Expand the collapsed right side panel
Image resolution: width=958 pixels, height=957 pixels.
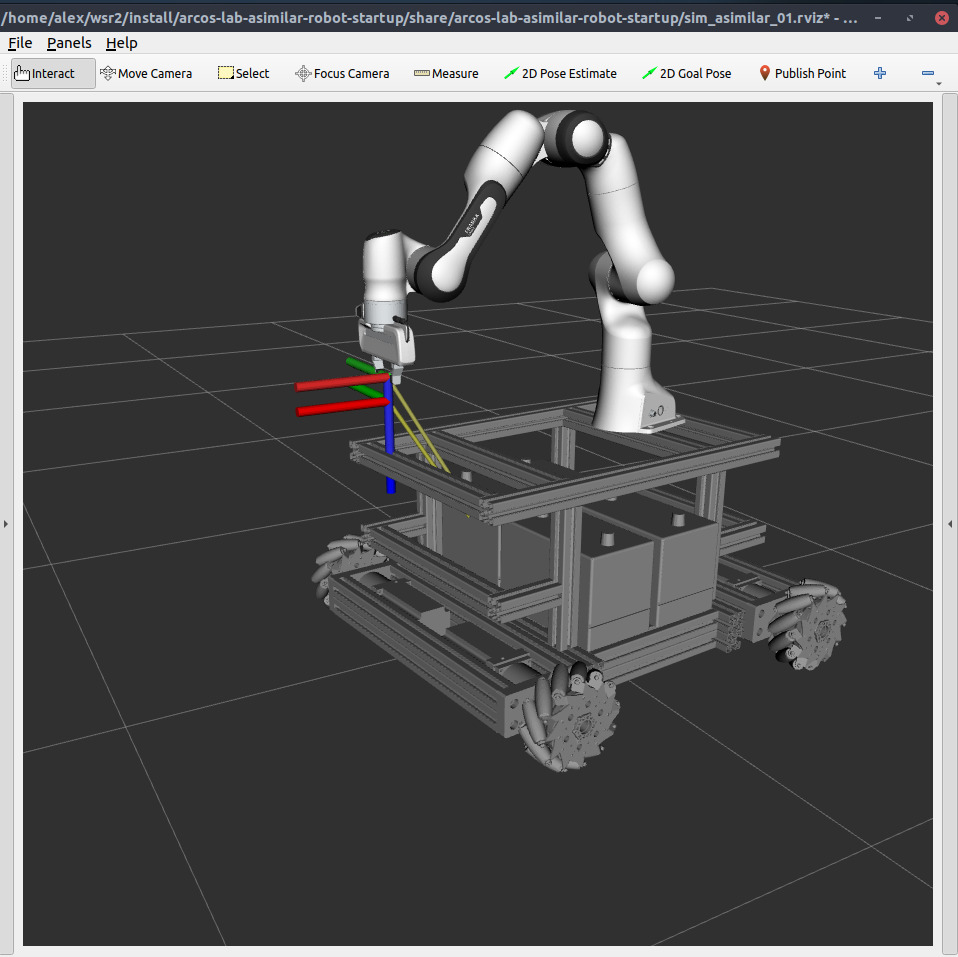pyautogui.click(x=951, y=524)
